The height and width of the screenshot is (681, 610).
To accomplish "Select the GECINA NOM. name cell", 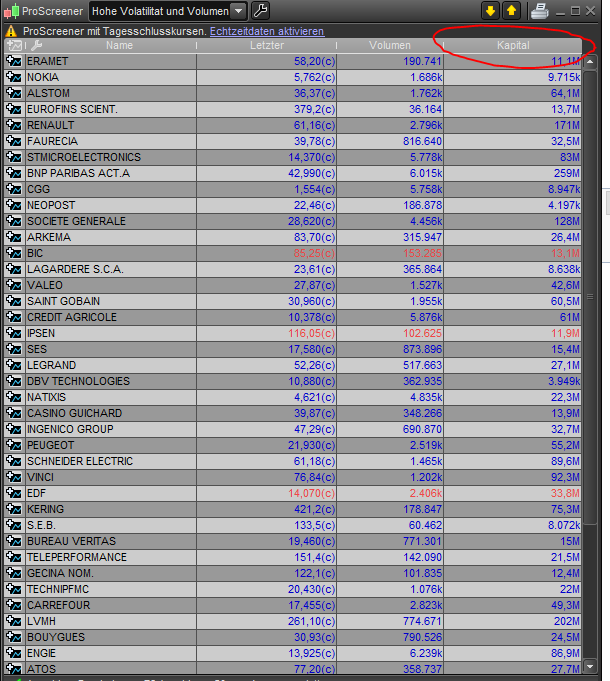I will (x=111, y=573).
